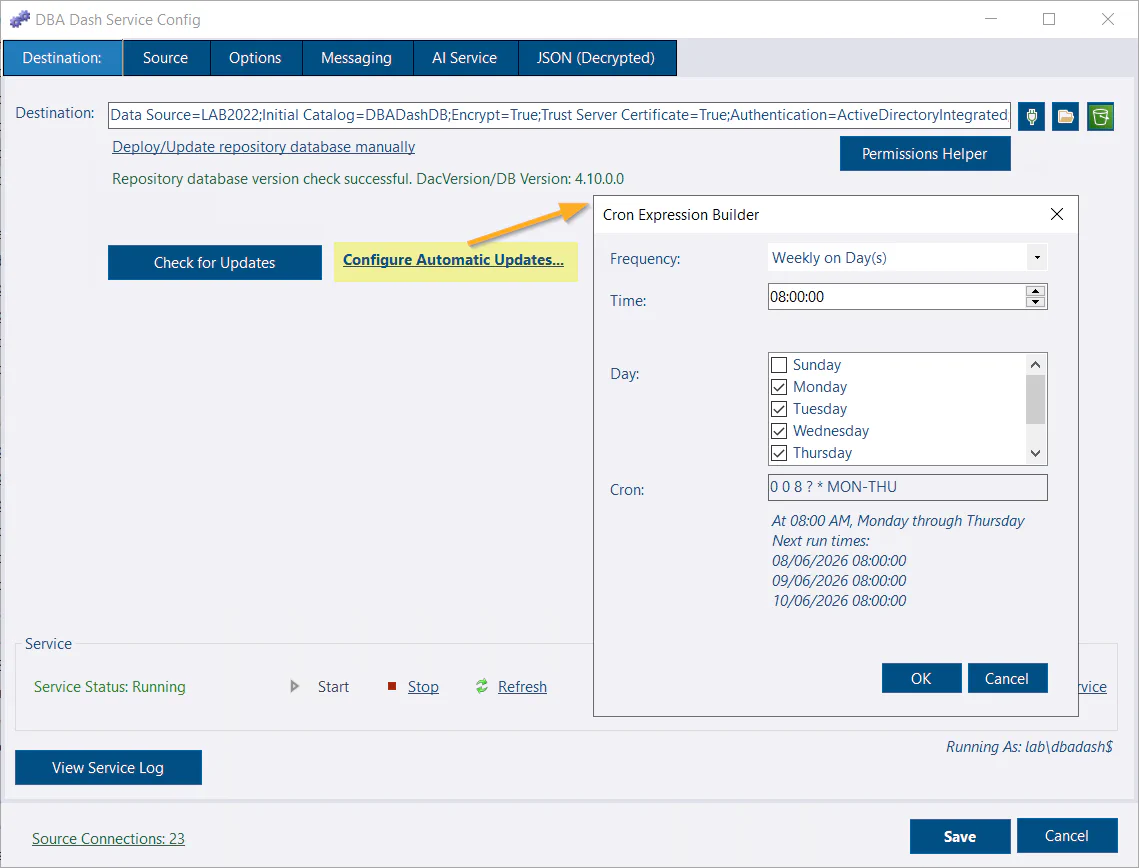
Task: Click the Day list scroll up arrow
Action: (1035, 365)
